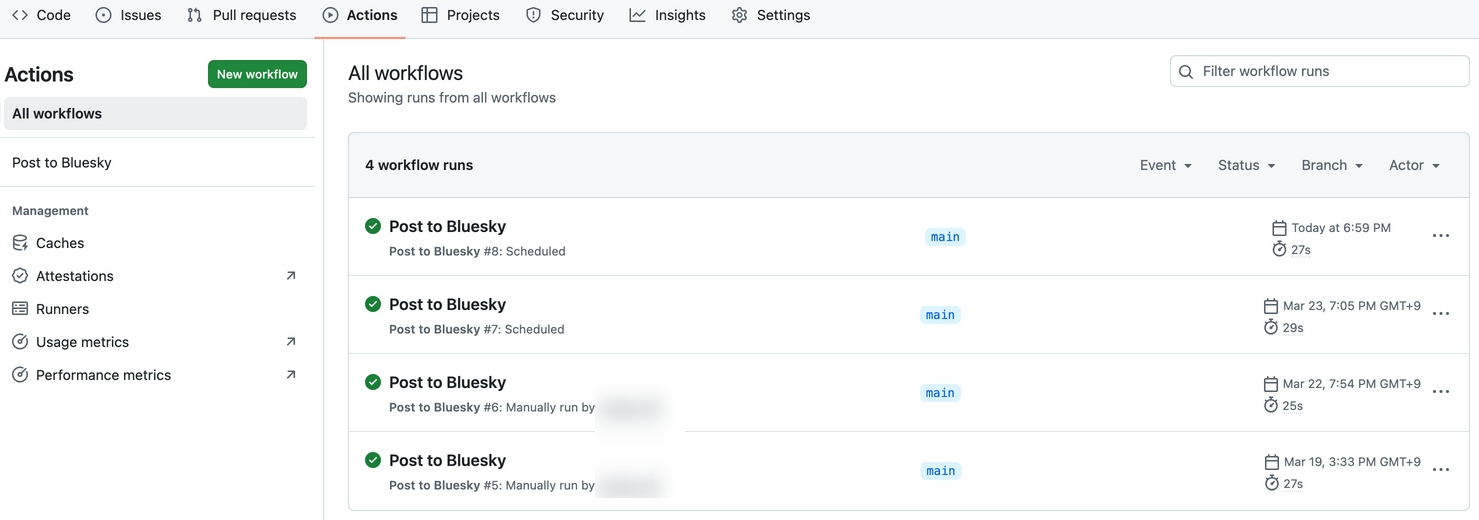
Task: Open Post to Bluesky run #7
Action: [x=447, y=304]
